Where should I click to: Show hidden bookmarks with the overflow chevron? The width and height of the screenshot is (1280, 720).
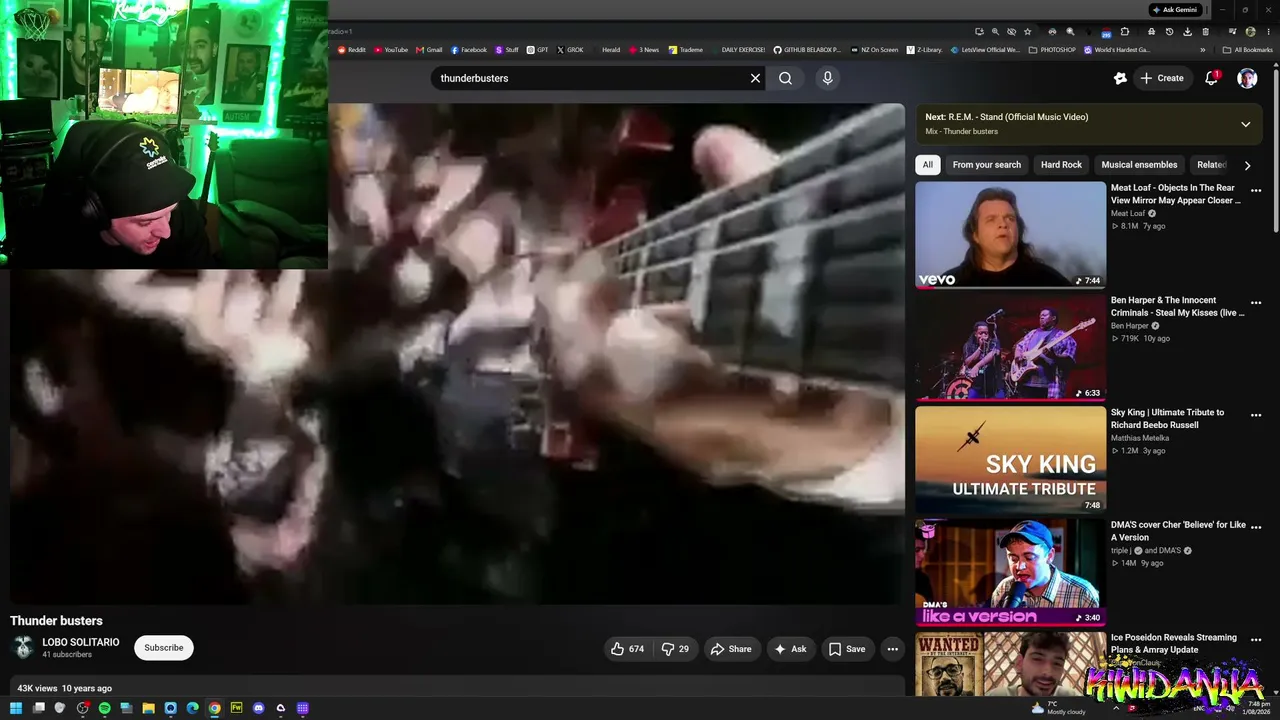1203,50
